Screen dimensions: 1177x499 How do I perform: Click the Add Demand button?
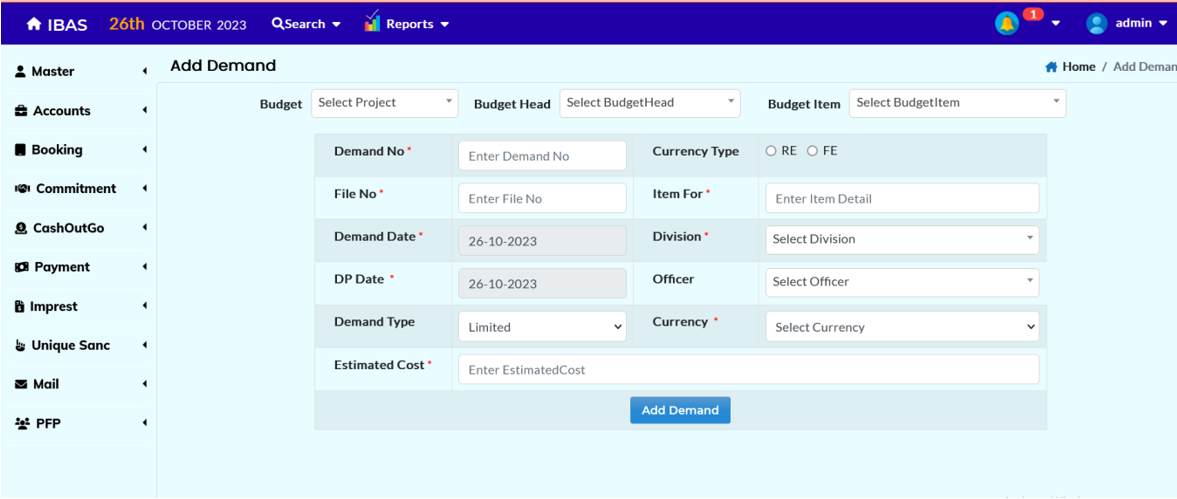click(x=680, y=410)
